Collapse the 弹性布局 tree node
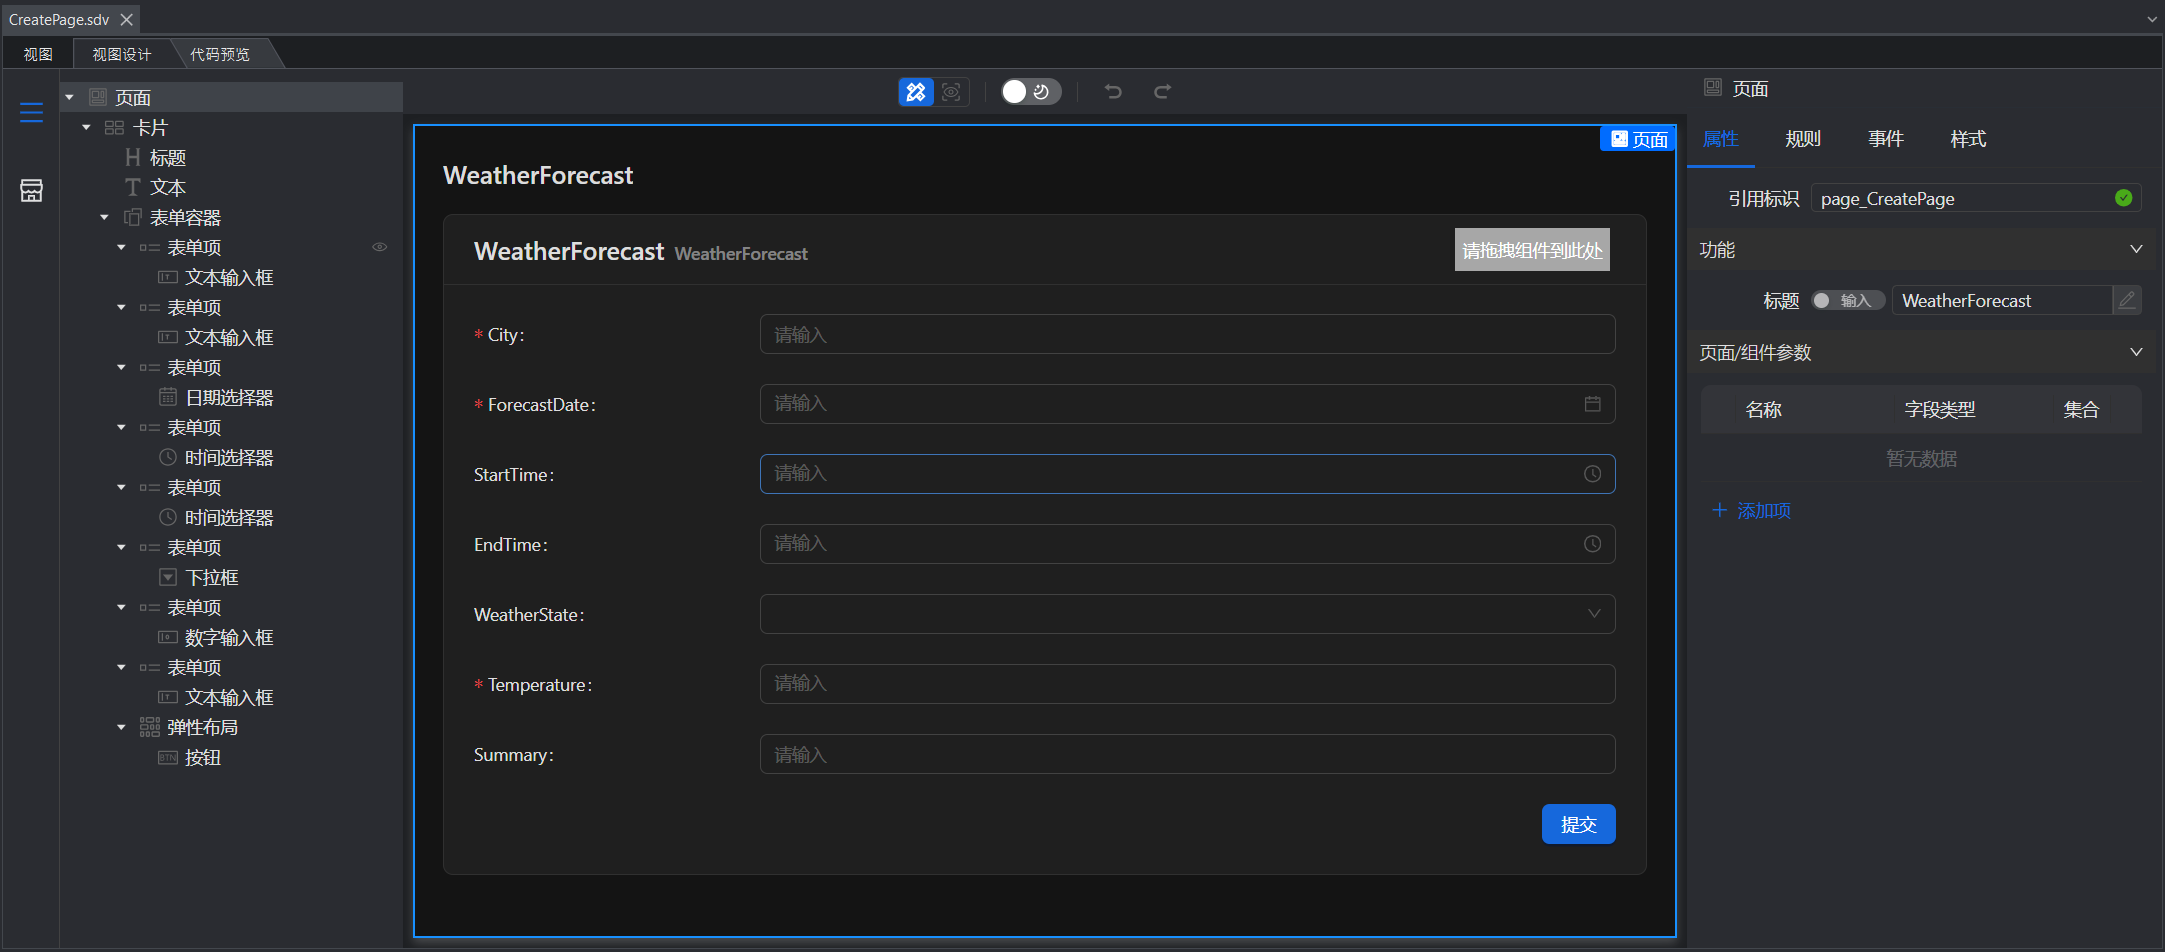This screenshot has width=2165, height=952. 122,727
